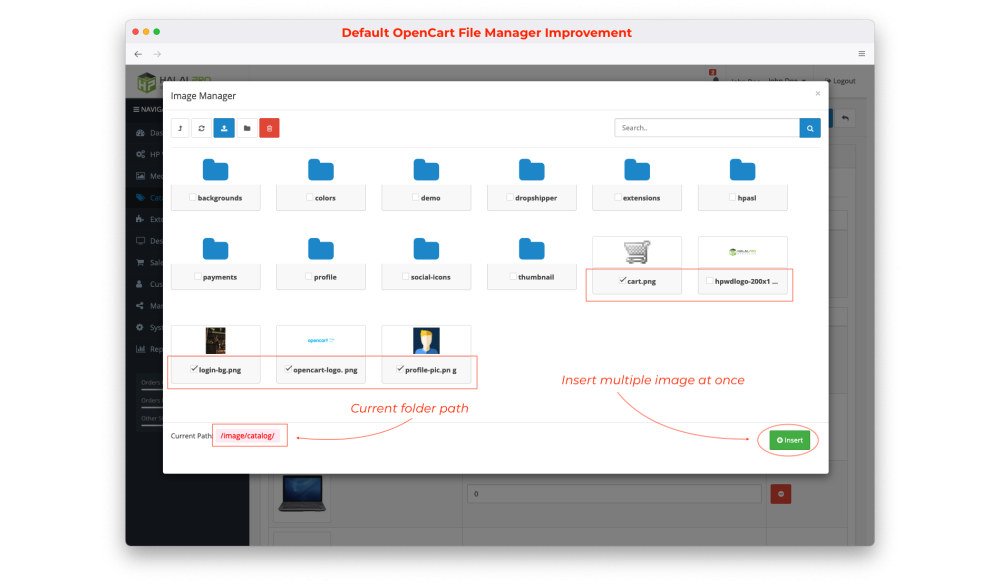The image size is (1000, 585).
Task: Uncheck the cart.png checkbox
Action: (x=623, y=282)
